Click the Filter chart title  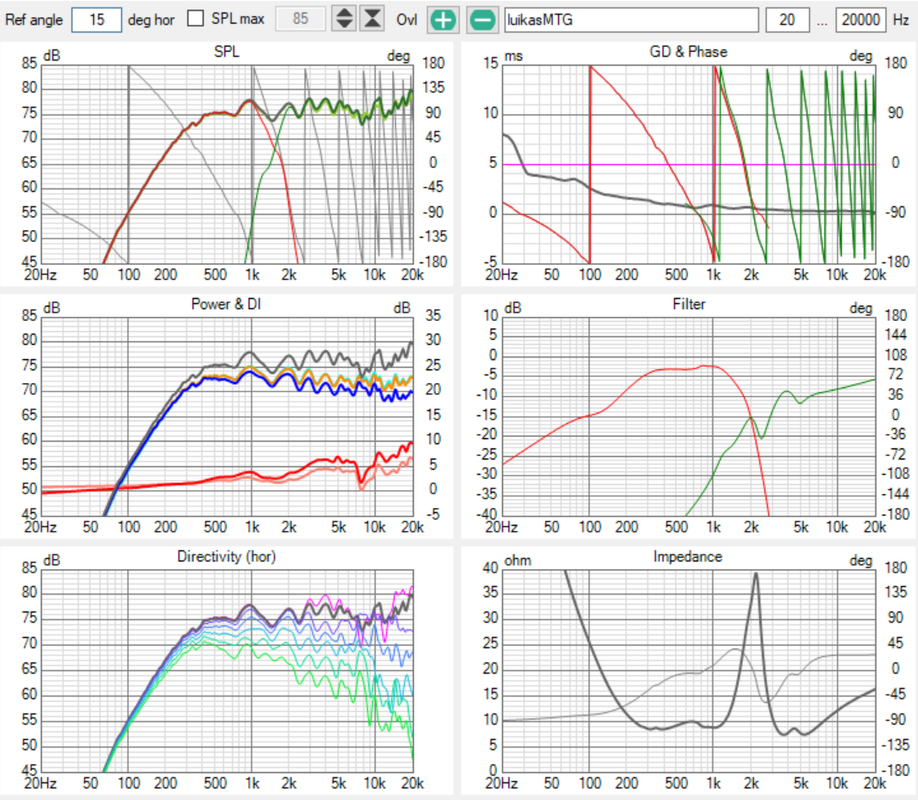(x=689, y=304)
